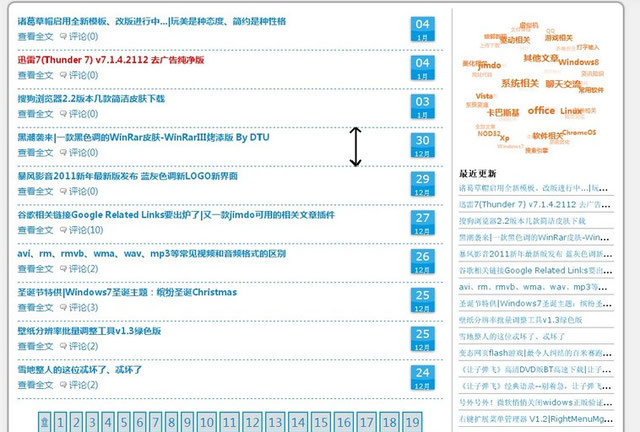Go to page 18 in pagination
Viewport: 640px width, 432px height.
(x=389, y=422)
